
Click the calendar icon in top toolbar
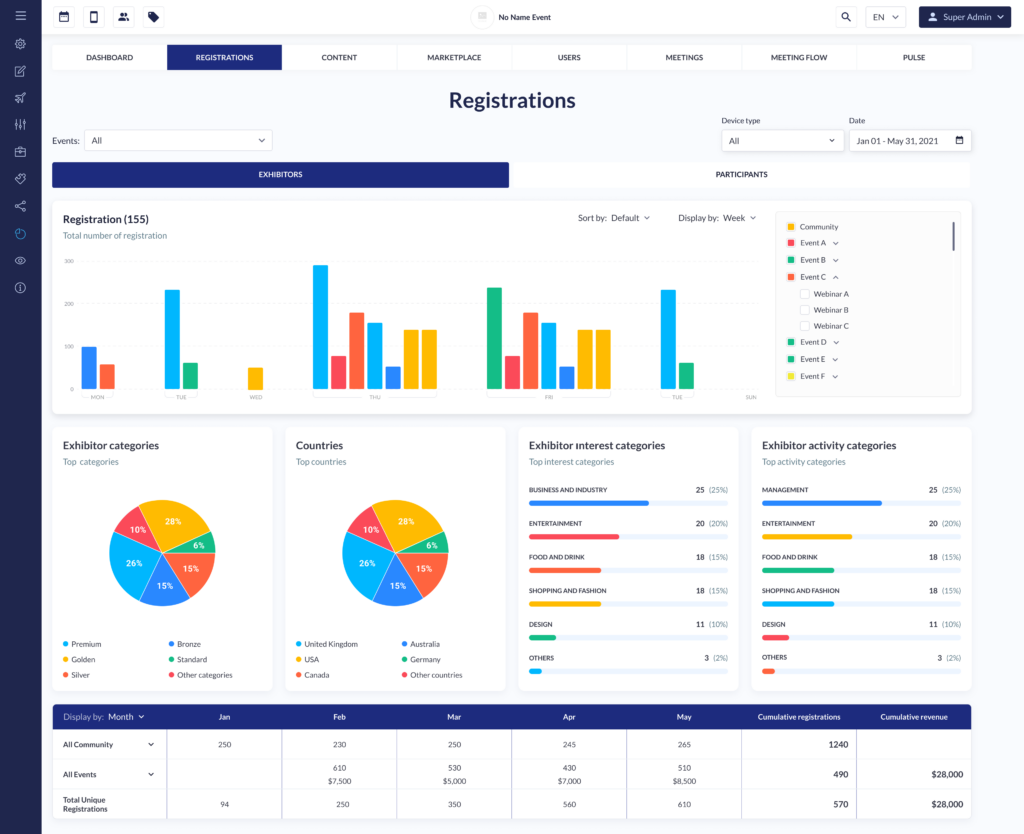(x=64, y=17)
